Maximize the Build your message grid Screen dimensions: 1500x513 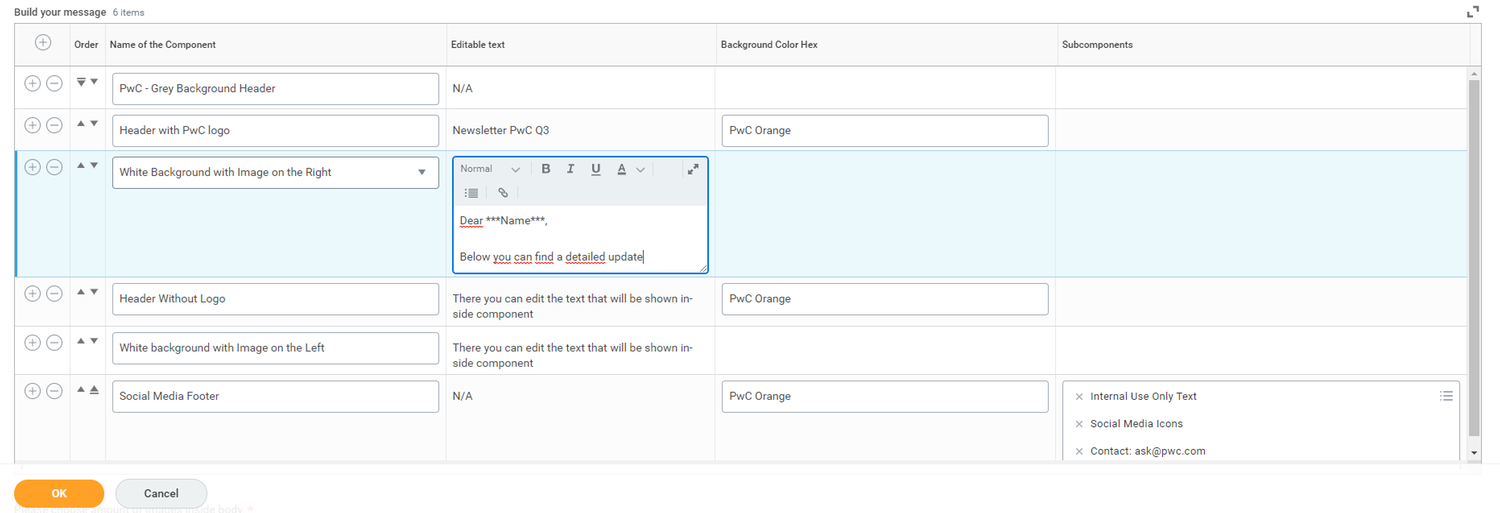click(1473, 12)
